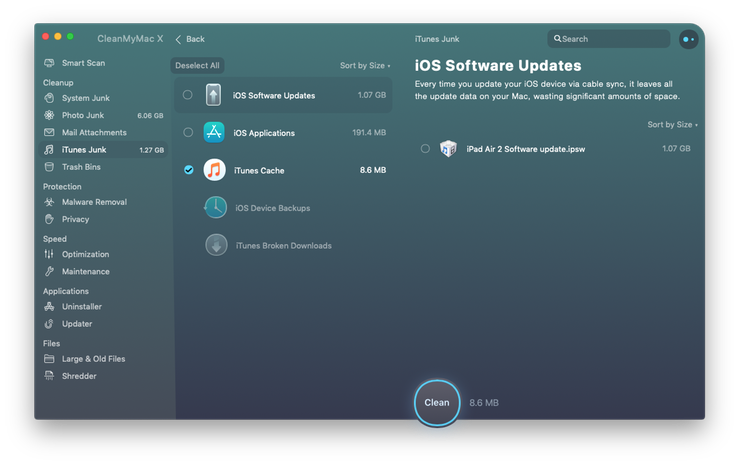The image size is (740, 465).
Task: Click the Uninstaller icon
Action: pyautogui.click(x=49, y=306)
